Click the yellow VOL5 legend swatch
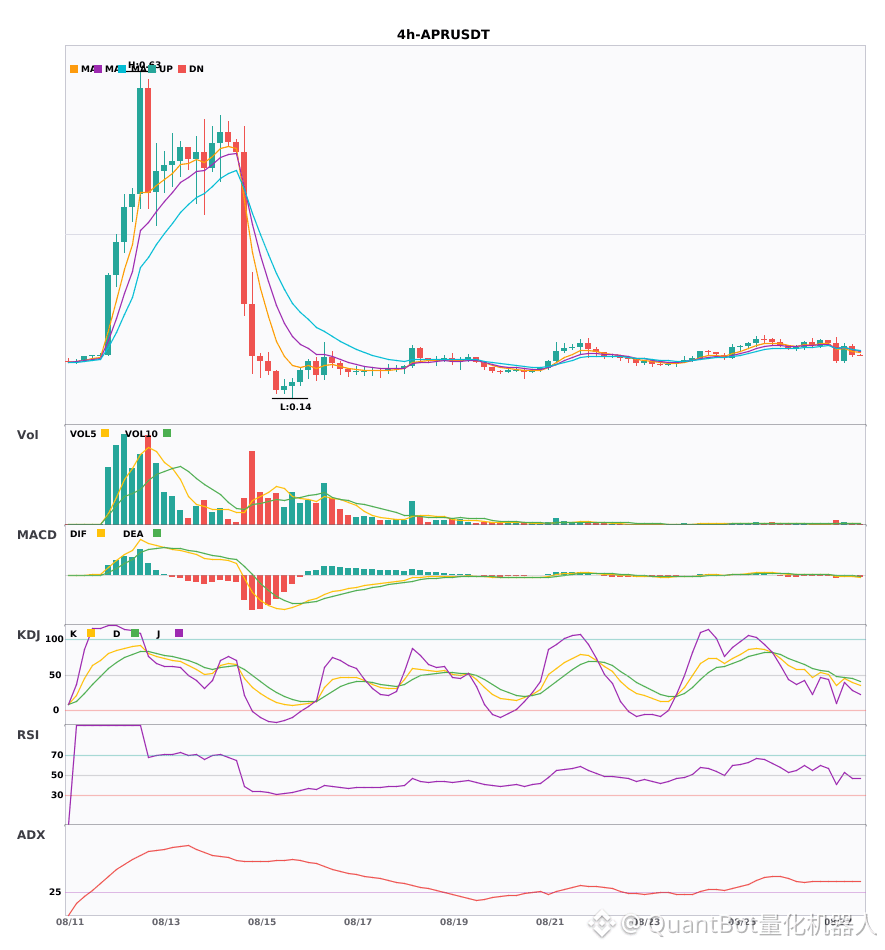Screen dimensions: 885x950 [x=105, y=433]
